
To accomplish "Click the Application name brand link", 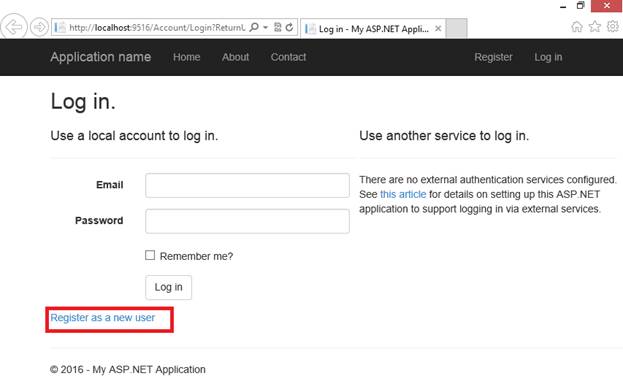I will (x=101, y=57).
